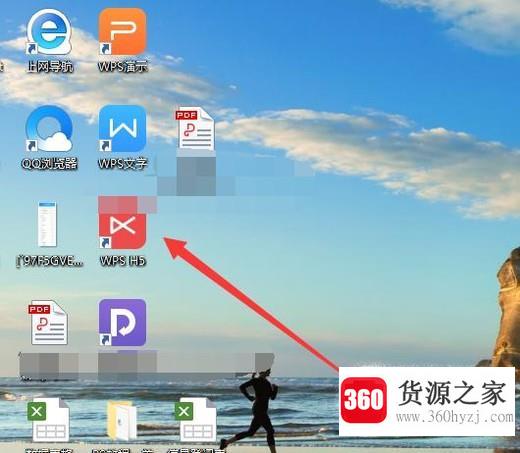Launch the WPS演示 presentation shortcut

pyautogui.click(x=122, y=32)
